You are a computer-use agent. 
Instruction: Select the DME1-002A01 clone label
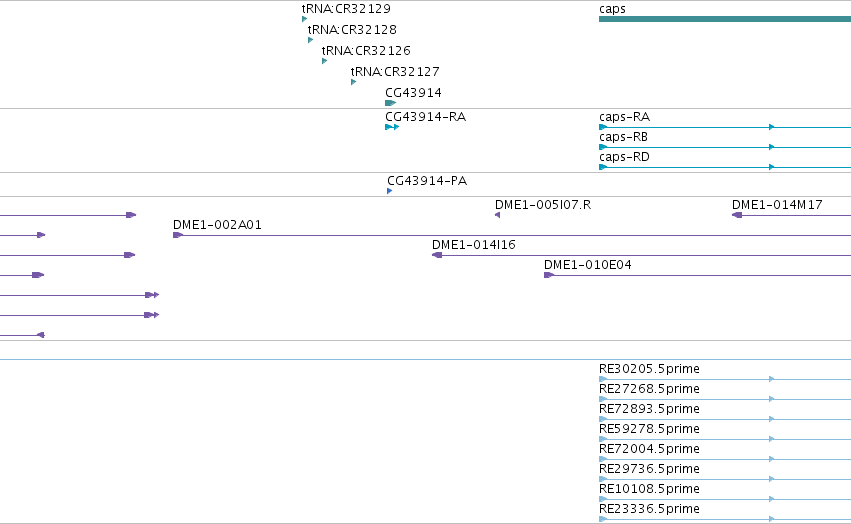[x=217, y=225]
